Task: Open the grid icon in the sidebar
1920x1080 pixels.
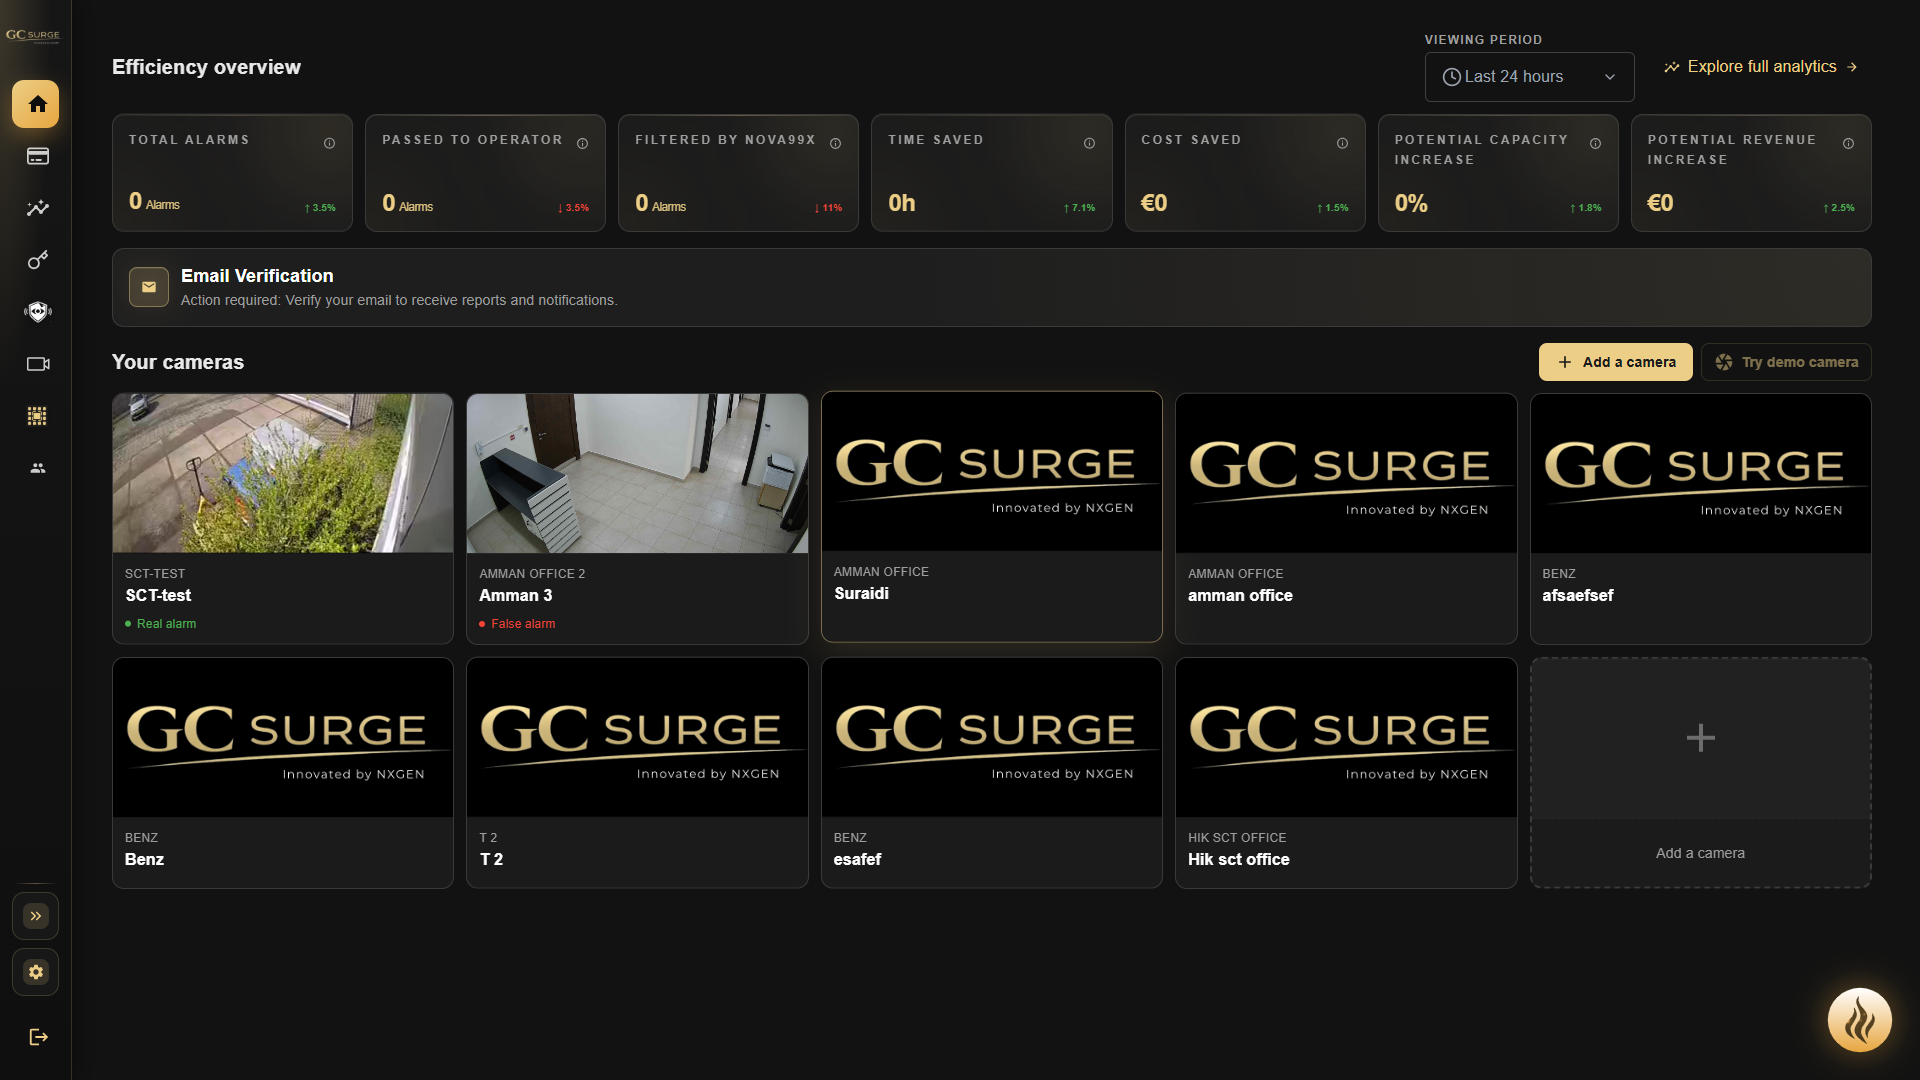Action: coord(37,416)
